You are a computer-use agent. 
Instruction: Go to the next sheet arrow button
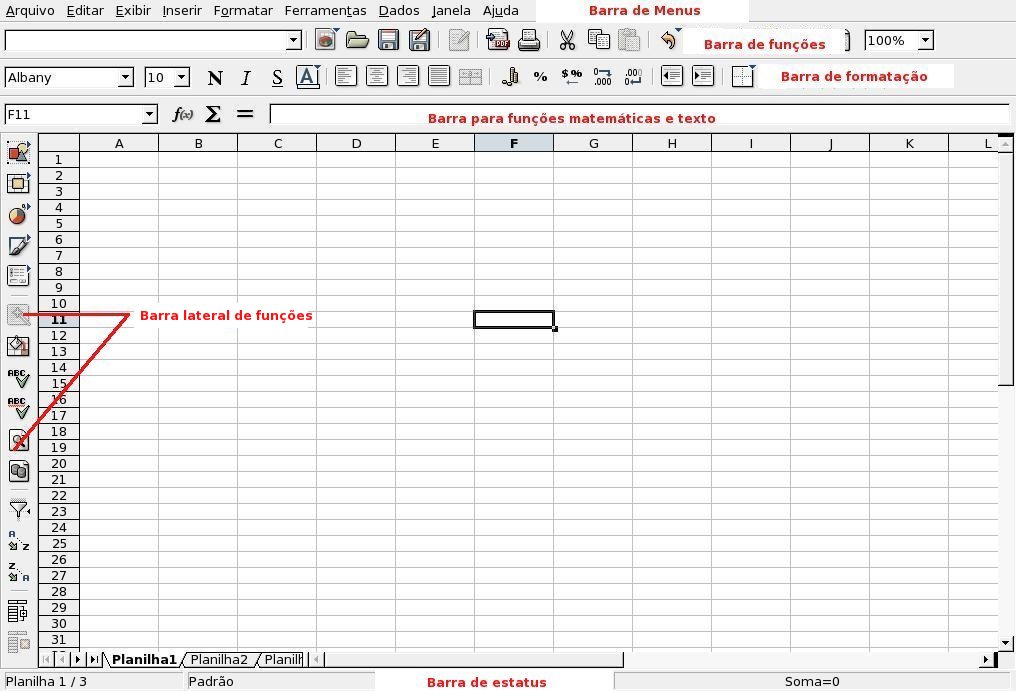pyautogui.click(x=78, y=660)
